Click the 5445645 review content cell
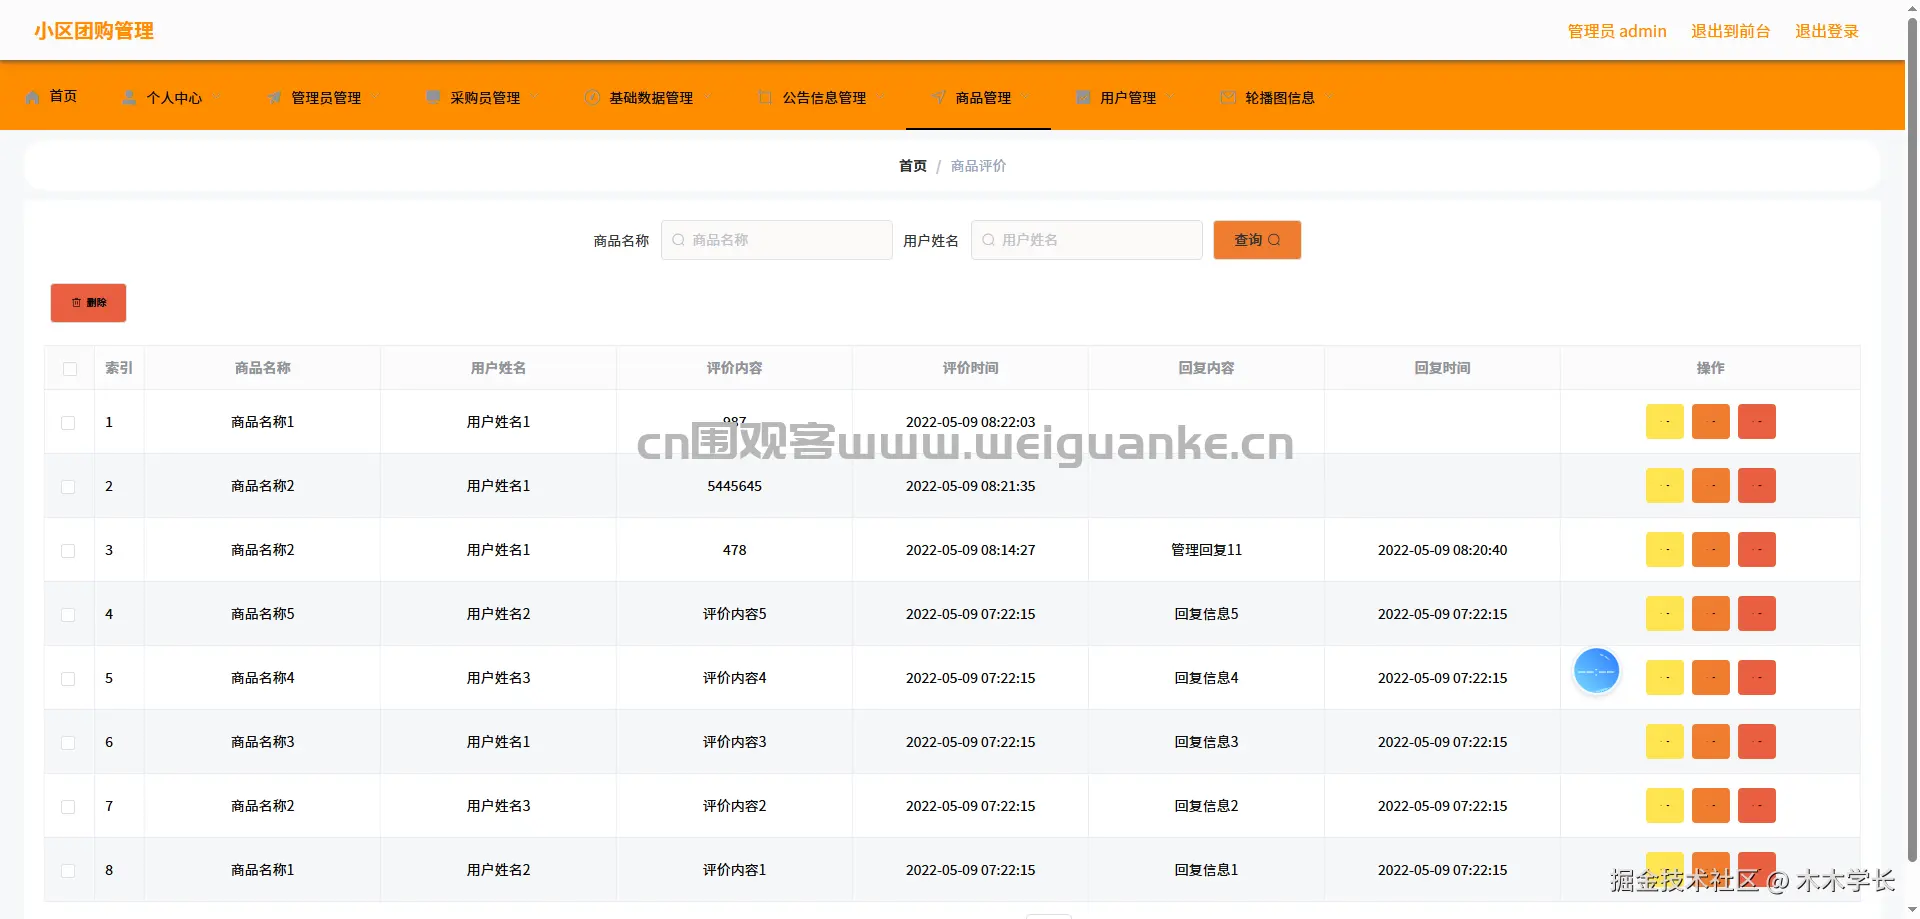The width and height of the screenshot is (1920, 919). pos(734,486)
